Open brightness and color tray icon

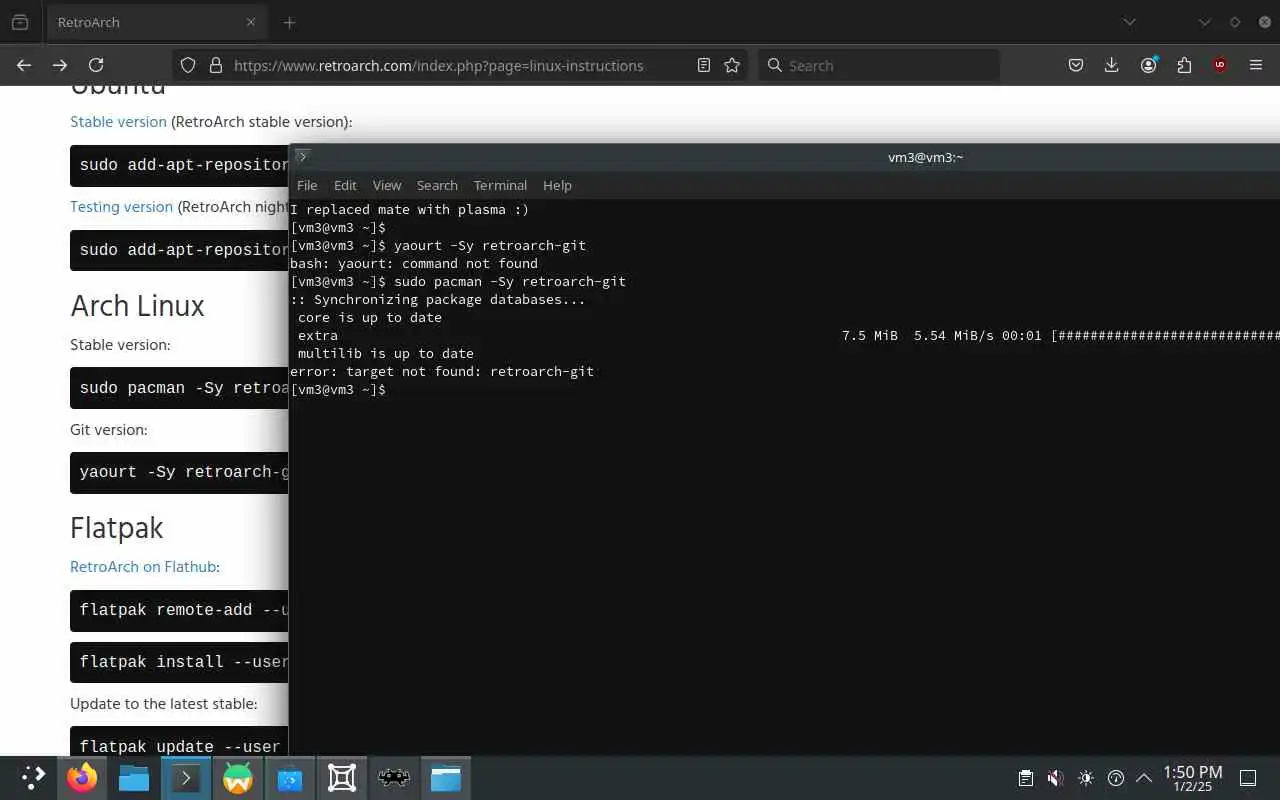tap(1086, 777)
